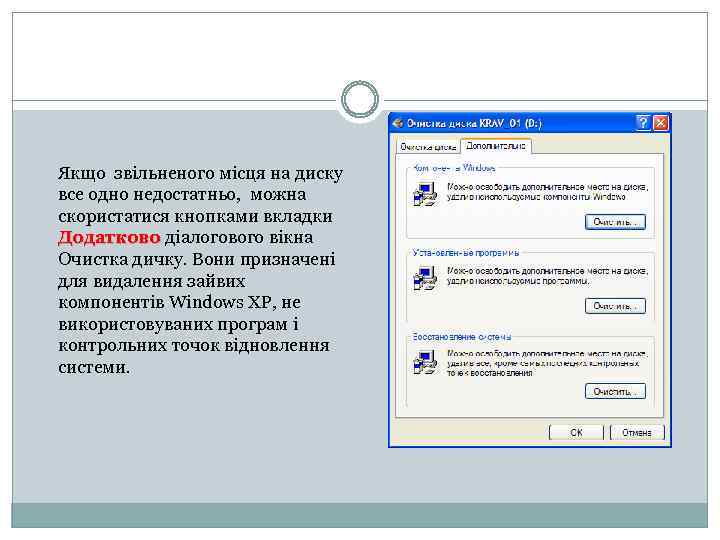Click the Восстановление системы group label
Image resolution: width=720 pixels, height=540 pixels.
point(461,337)
